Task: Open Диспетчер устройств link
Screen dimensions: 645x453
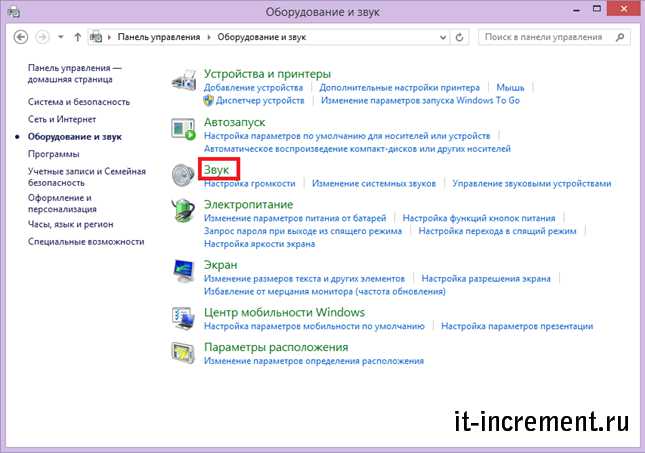Action: [260, 100]
